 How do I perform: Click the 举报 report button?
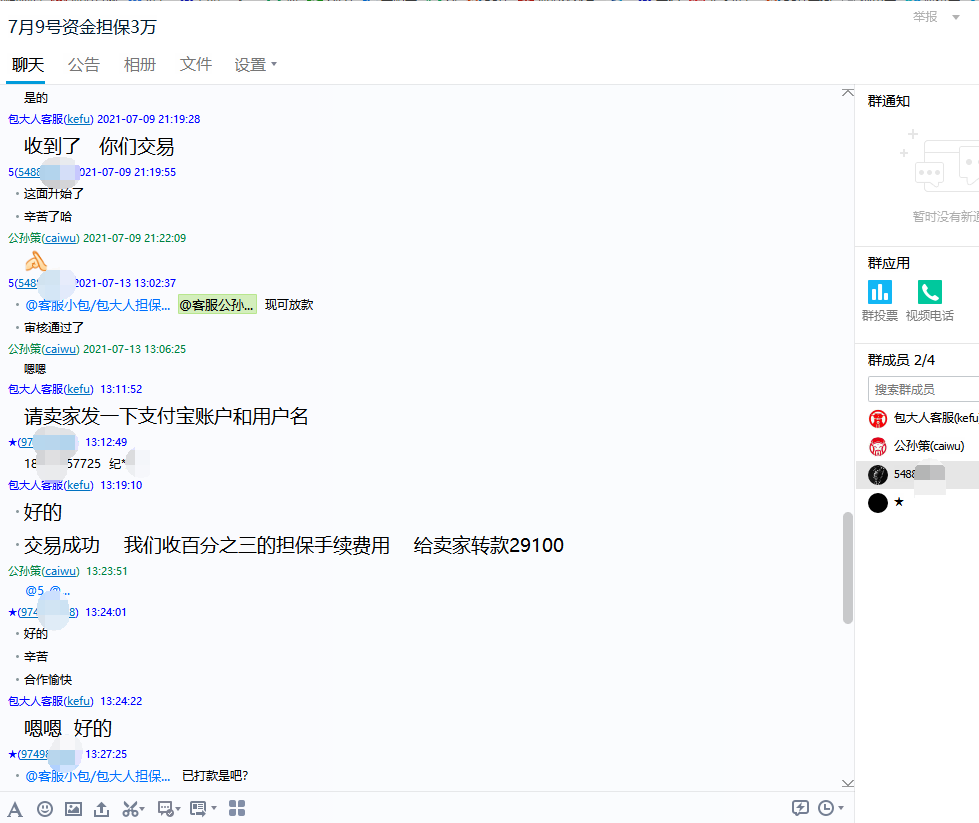[x=925, y=17]
